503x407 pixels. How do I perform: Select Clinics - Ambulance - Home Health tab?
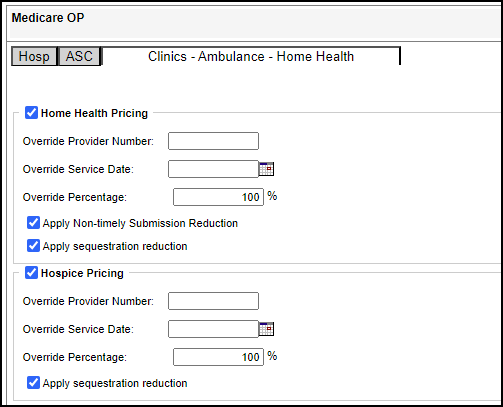click(251, 56)
